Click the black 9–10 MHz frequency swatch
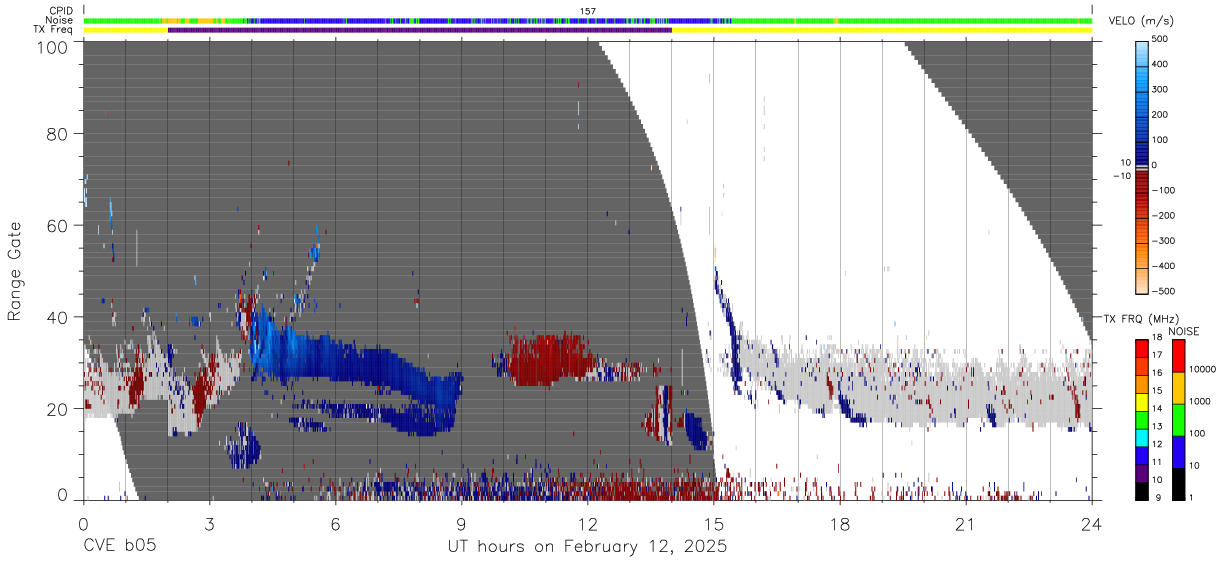This screenshot has width=1228, height=567. (1141, 491)
